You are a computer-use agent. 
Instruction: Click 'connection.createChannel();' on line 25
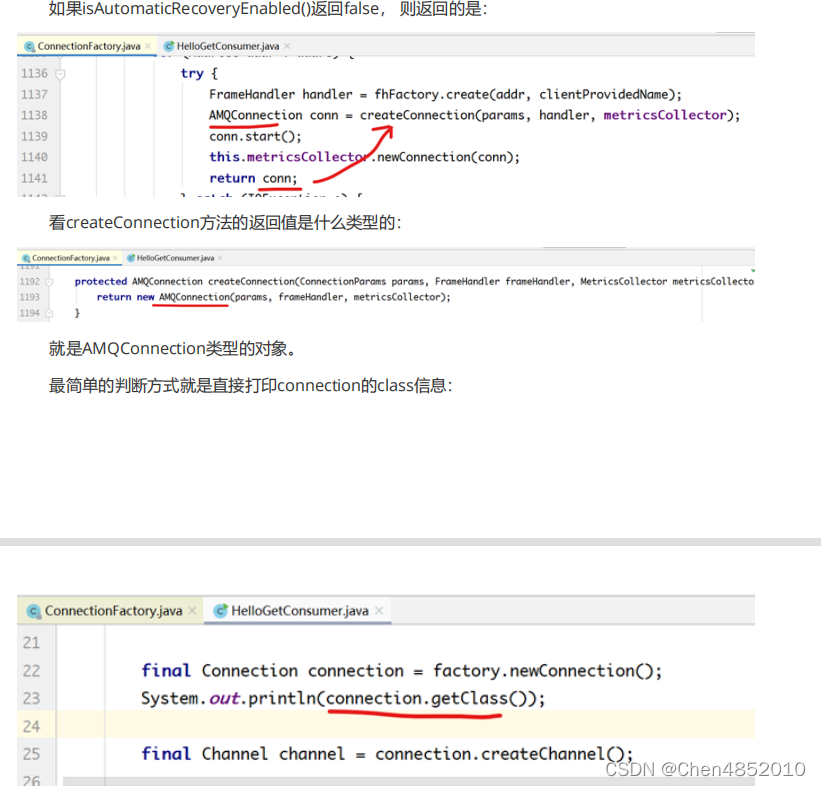click(504, 754)
